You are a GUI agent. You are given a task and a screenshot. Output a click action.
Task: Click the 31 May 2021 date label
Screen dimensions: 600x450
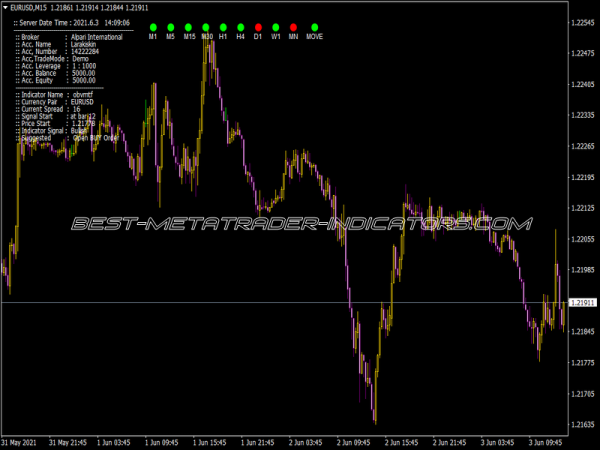pos(20,441)
